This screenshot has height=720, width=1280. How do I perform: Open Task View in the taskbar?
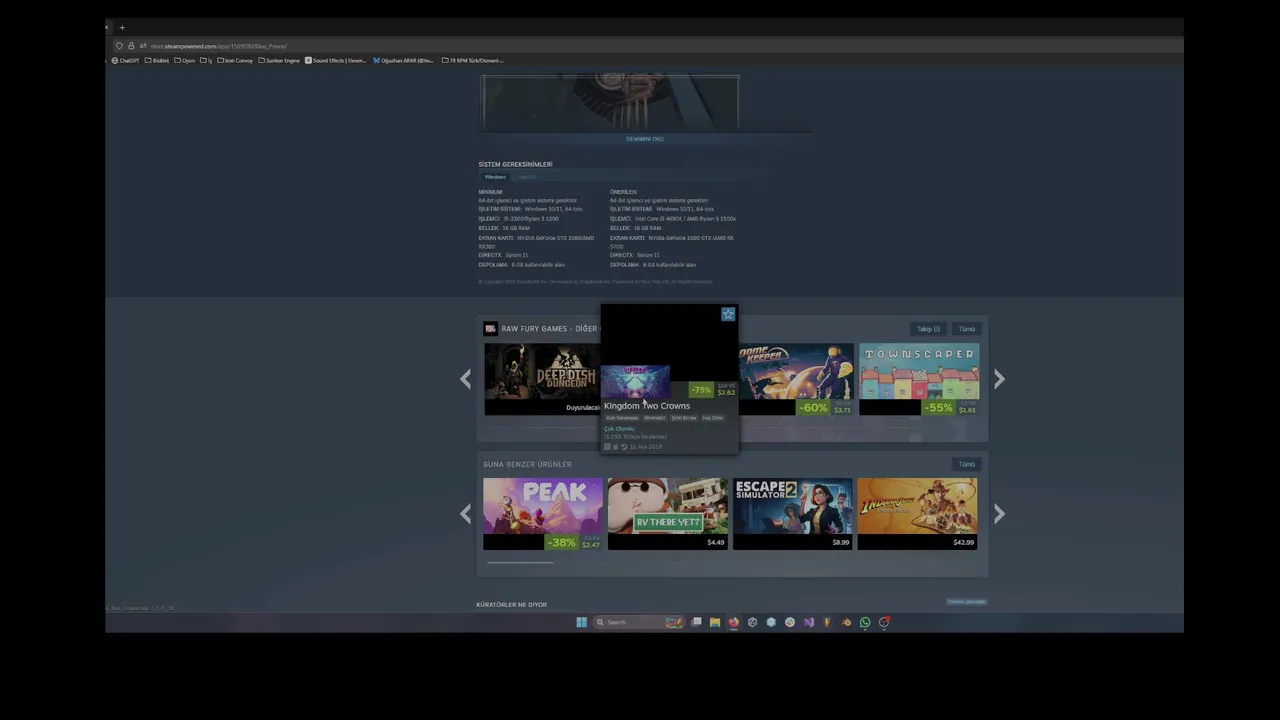[696, 622]
